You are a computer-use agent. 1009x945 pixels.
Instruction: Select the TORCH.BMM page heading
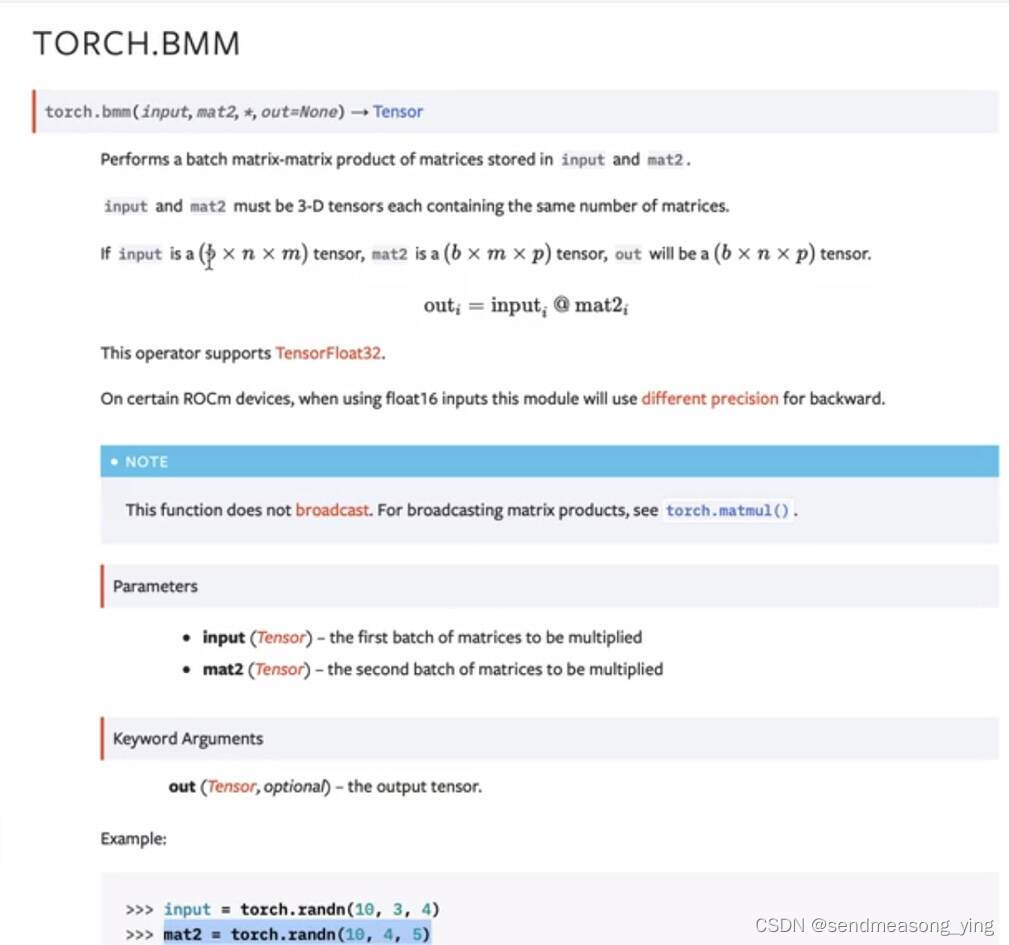pyautogui.click(x=137, y=42)
